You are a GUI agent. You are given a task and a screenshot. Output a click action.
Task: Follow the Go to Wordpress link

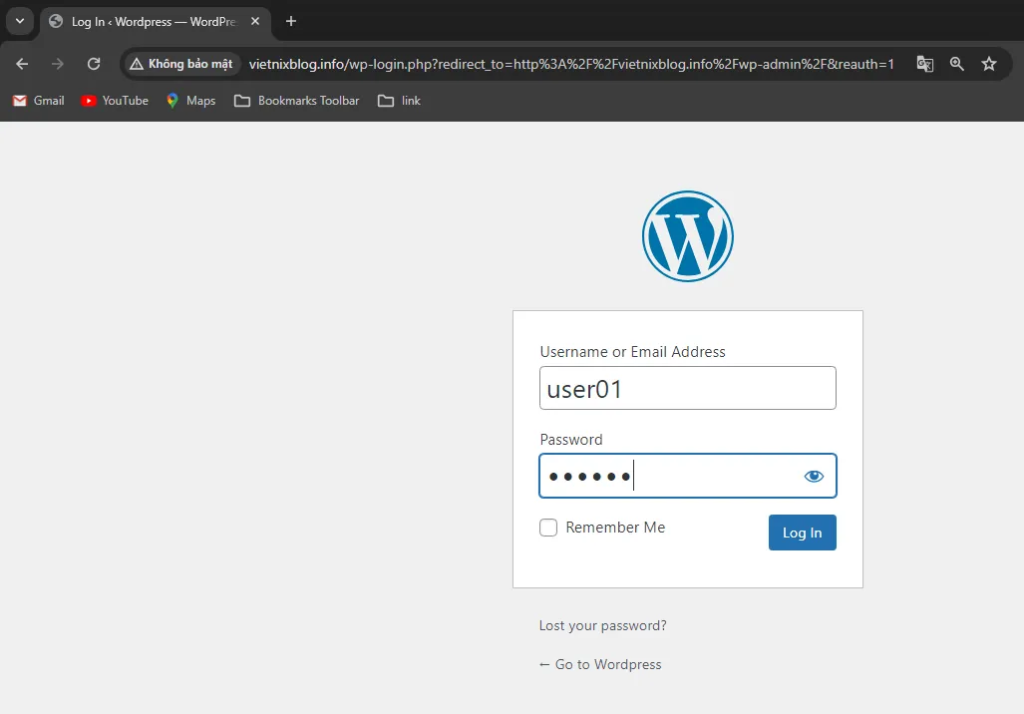600,664
